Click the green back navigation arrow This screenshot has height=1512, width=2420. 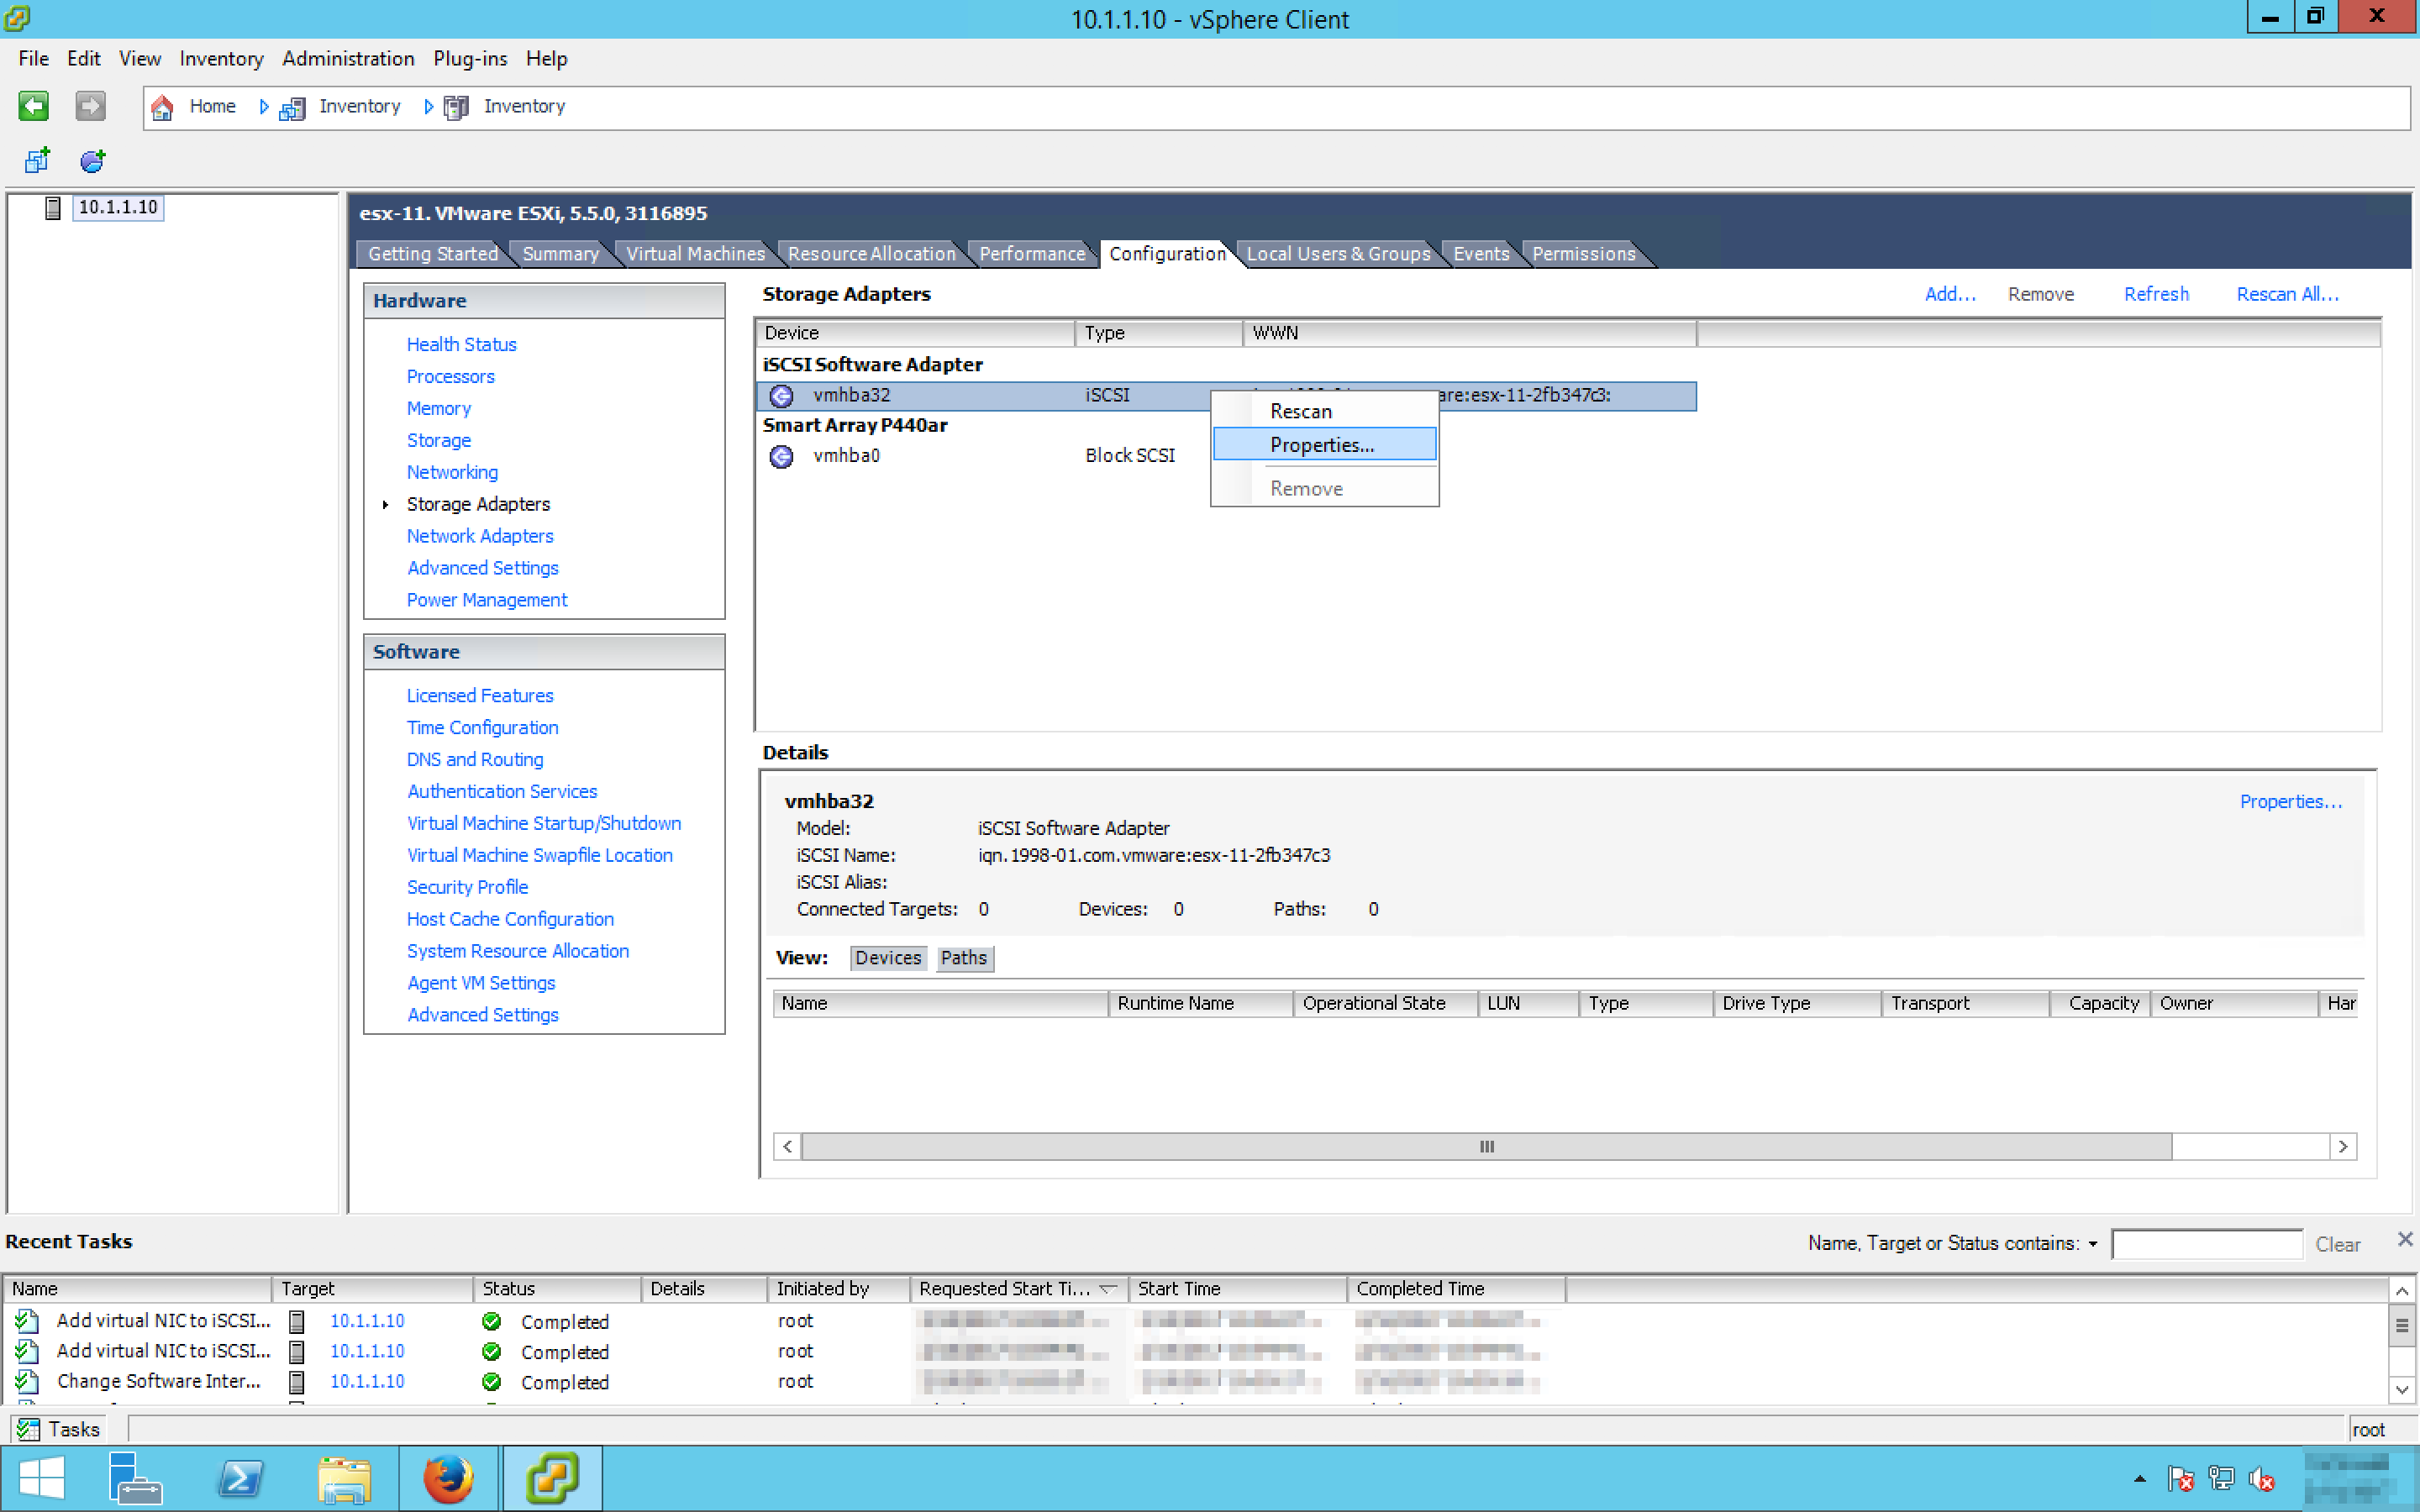click(33, 106)
